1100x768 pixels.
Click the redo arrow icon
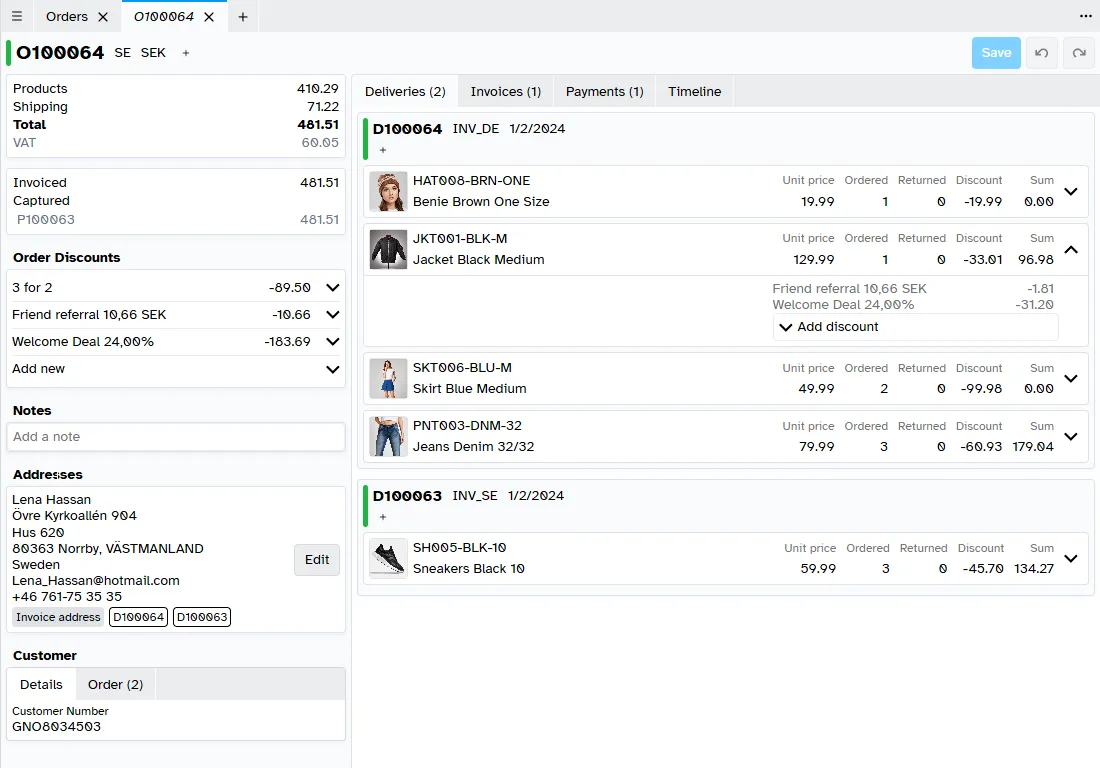pyautogui.click(x=1079, y=53)
